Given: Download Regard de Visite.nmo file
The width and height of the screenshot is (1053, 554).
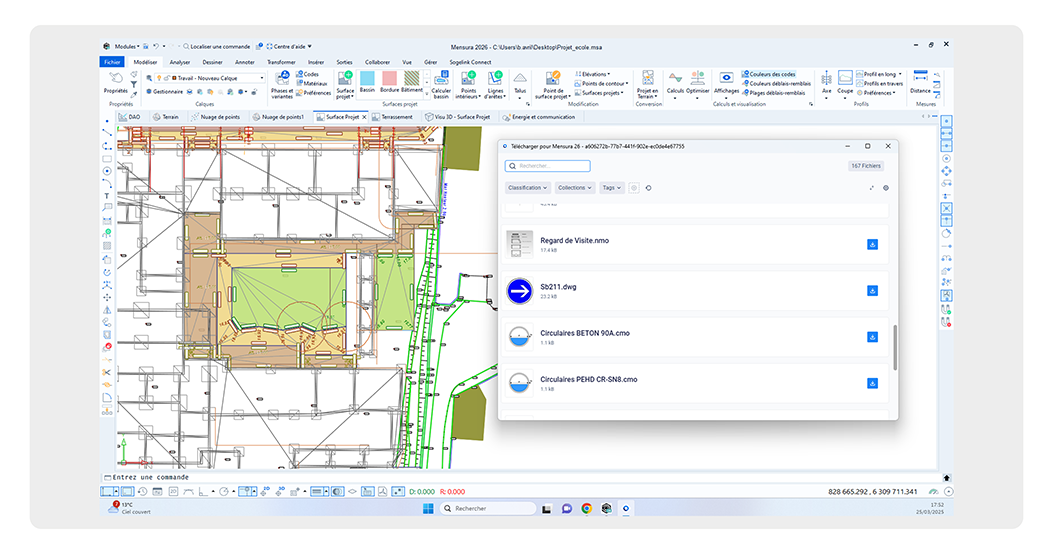Looking at the screenshot, I should pos(872,244).
